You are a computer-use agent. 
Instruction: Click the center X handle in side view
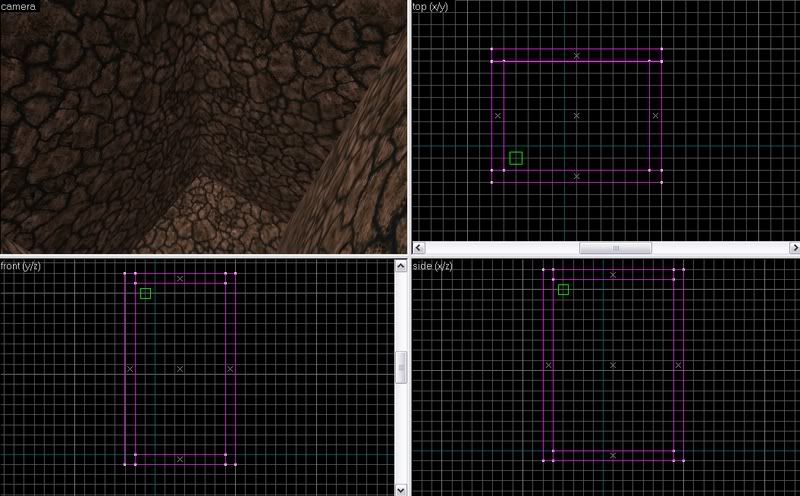[613, 365]
